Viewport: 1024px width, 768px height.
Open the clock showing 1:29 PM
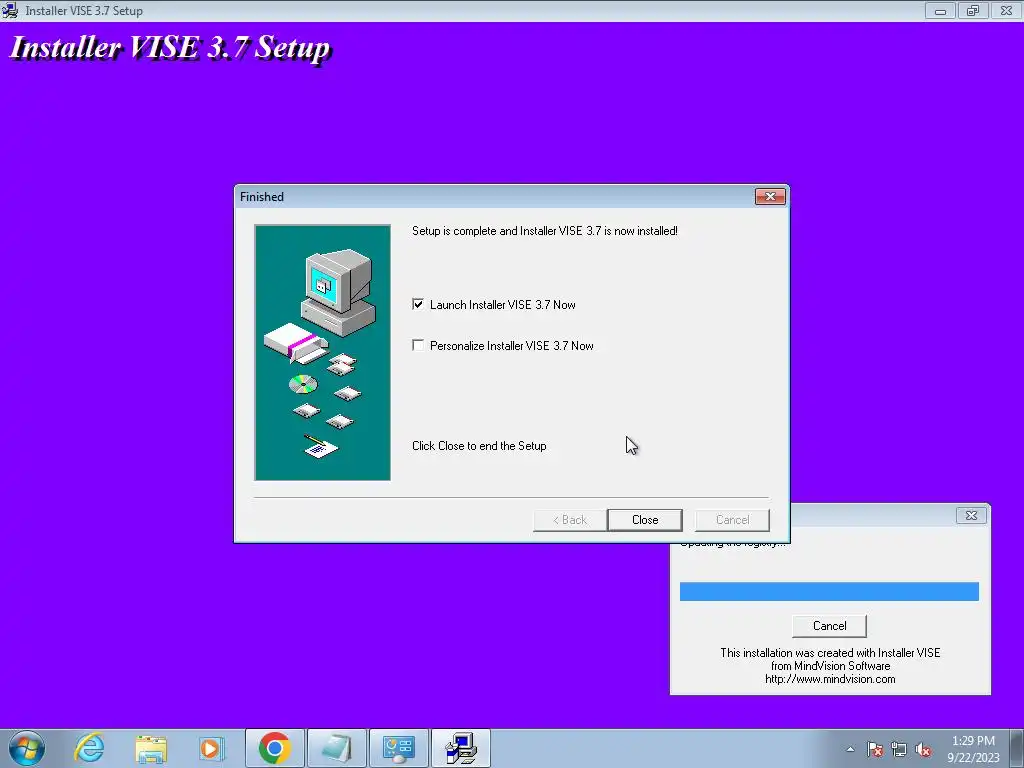coord(973,748)
